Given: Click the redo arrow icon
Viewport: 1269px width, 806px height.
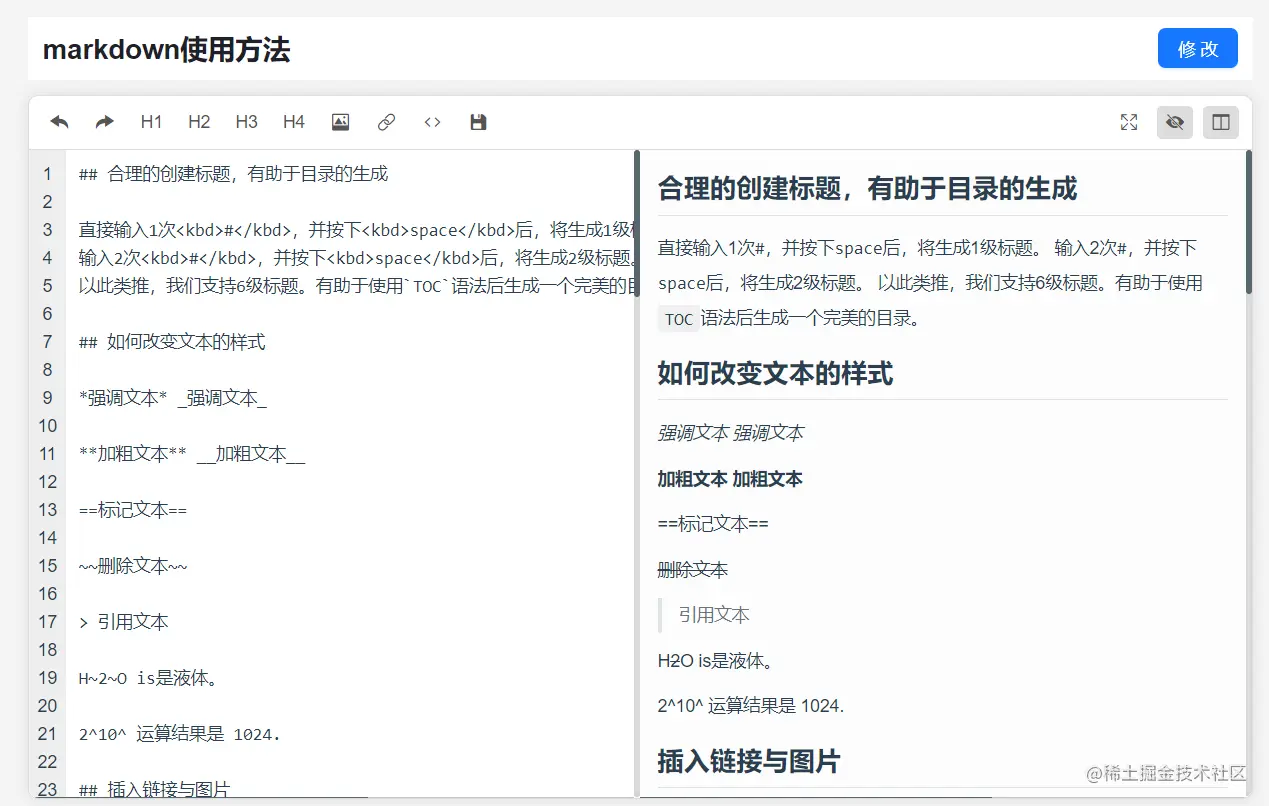Looking at the screenshot, I should pyautogui.click(x=105, y=122).
